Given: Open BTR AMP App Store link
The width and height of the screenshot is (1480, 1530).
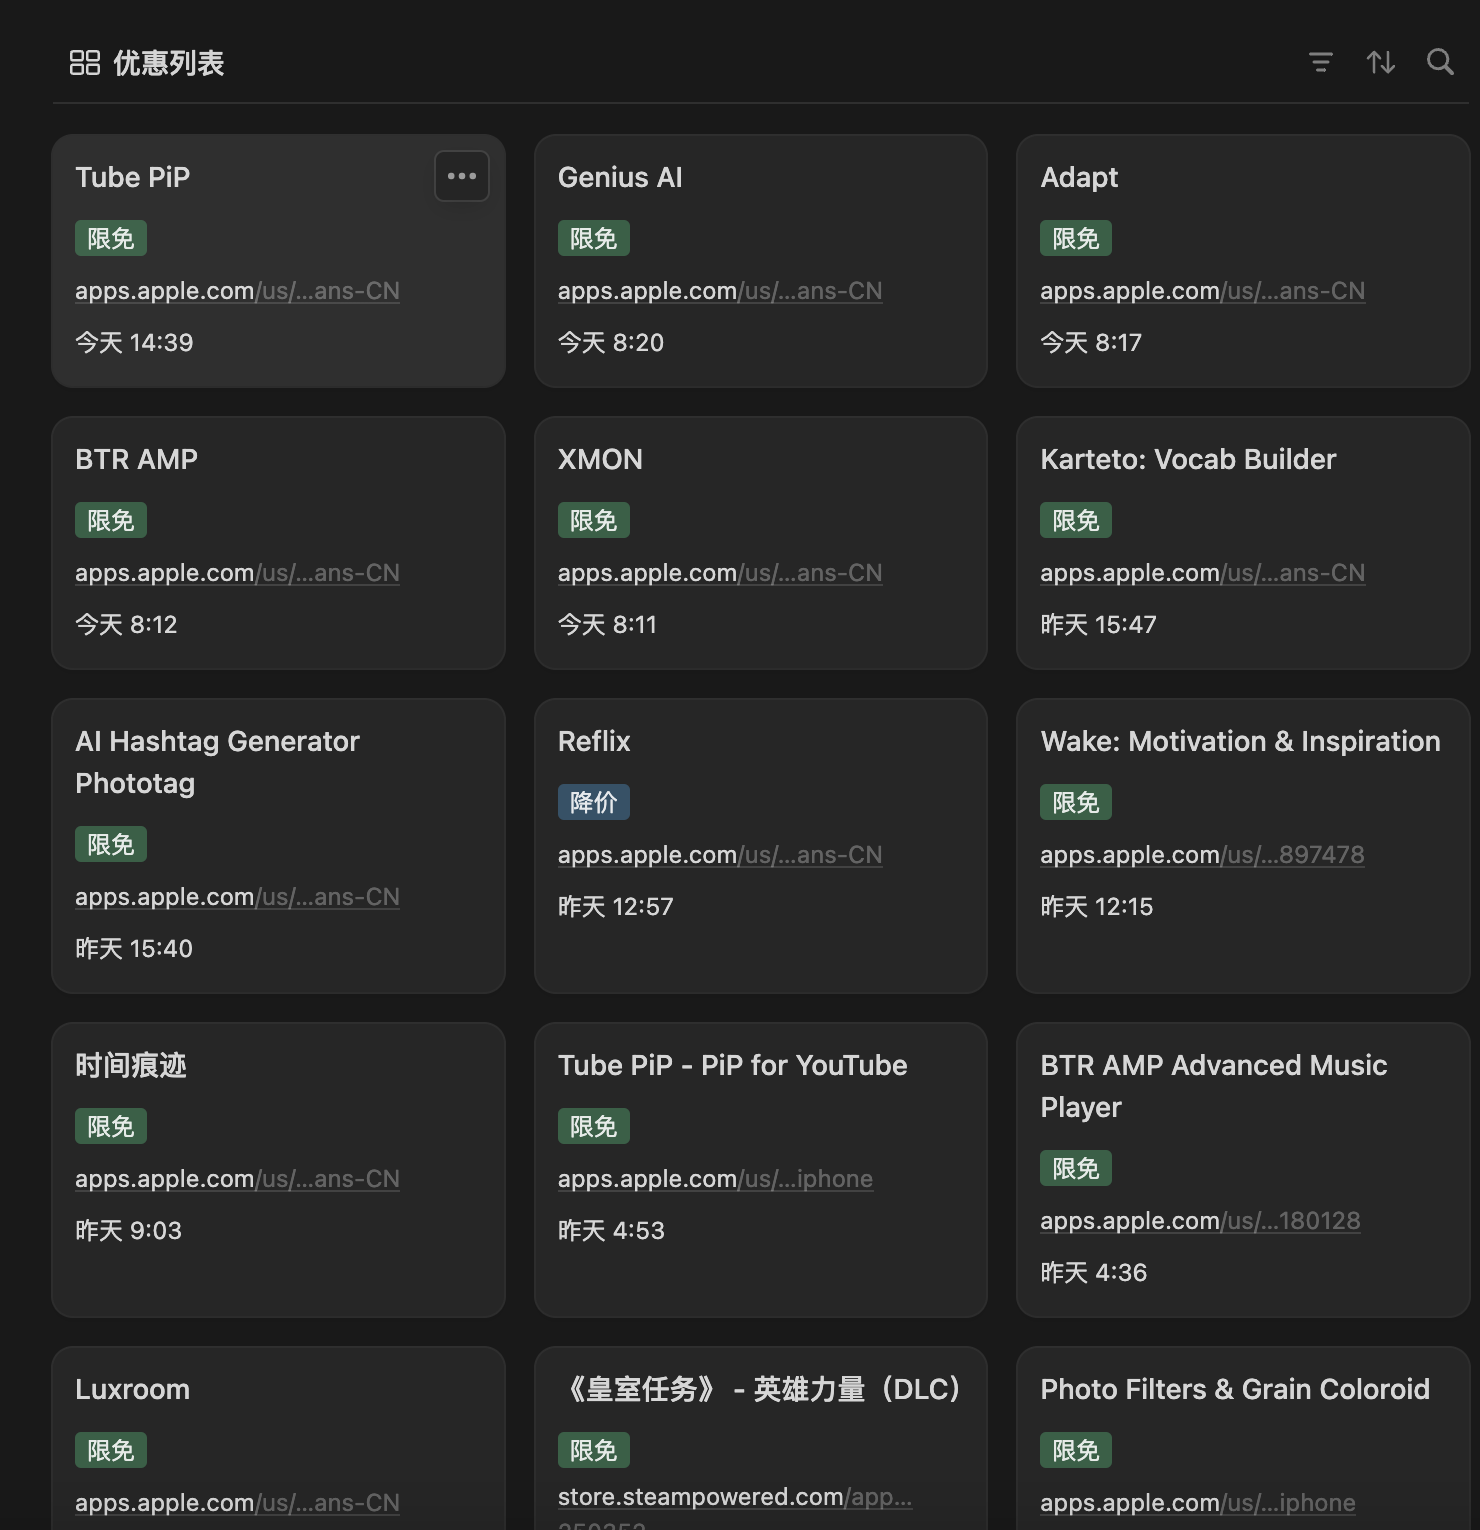Looking at the screenshot, I should point(237,573).
